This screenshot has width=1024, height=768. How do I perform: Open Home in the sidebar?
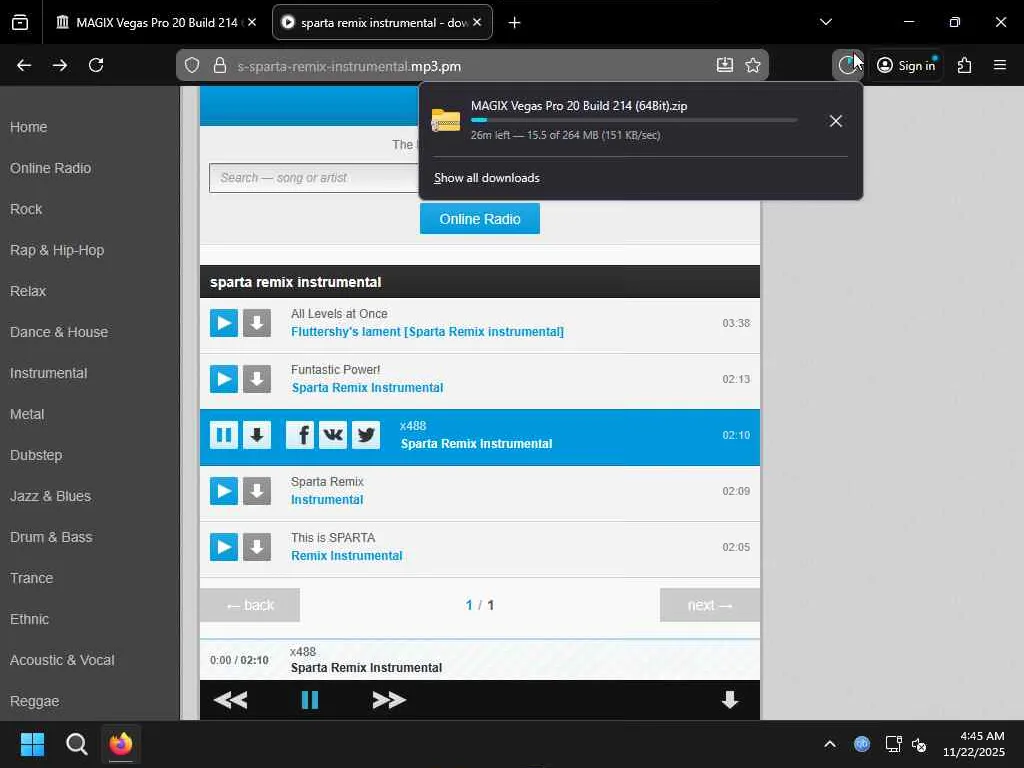coord(29,127)
